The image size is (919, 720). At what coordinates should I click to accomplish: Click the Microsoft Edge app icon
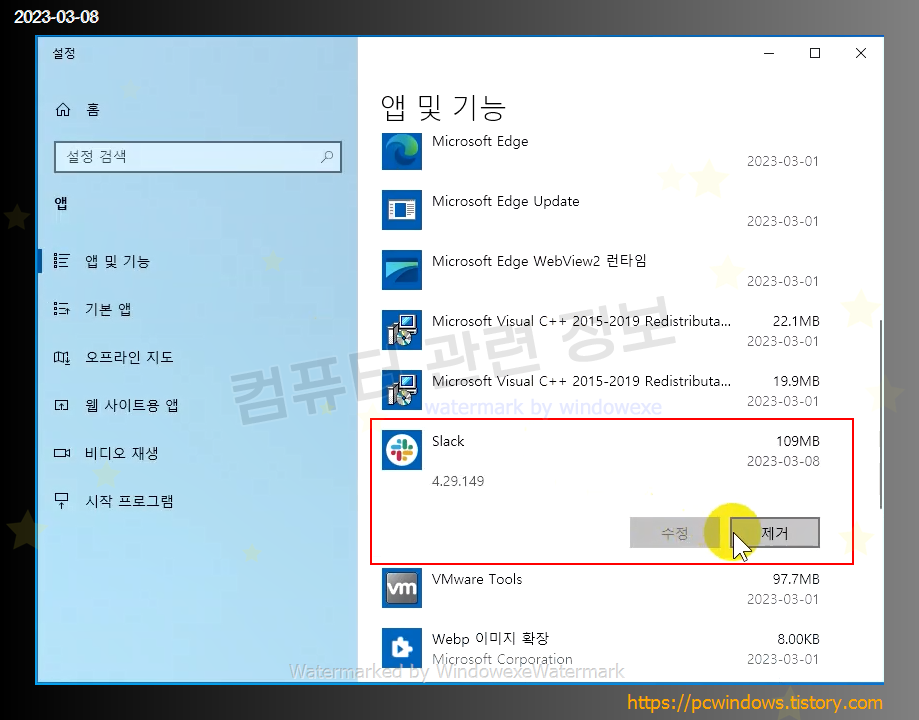tap(401, 151)
